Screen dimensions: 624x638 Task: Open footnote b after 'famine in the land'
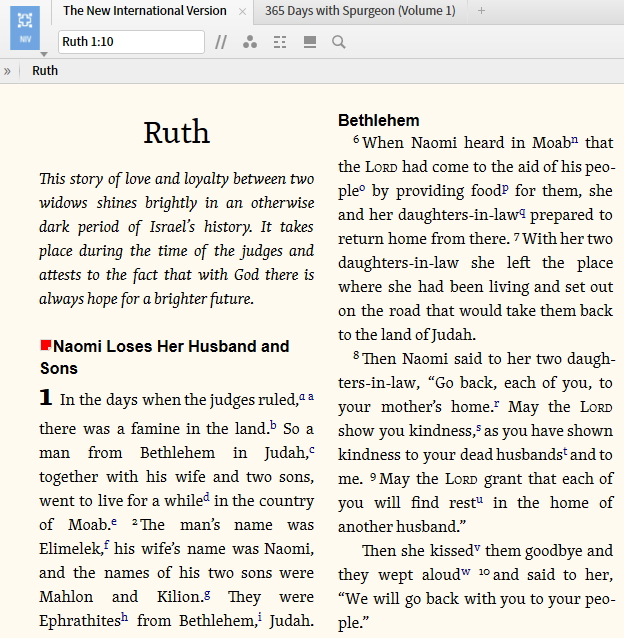(273, 425)
